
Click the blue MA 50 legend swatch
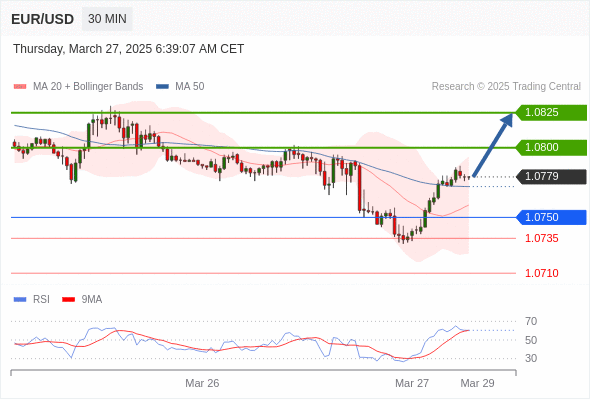pyautogui.click(x=162, y=87)
